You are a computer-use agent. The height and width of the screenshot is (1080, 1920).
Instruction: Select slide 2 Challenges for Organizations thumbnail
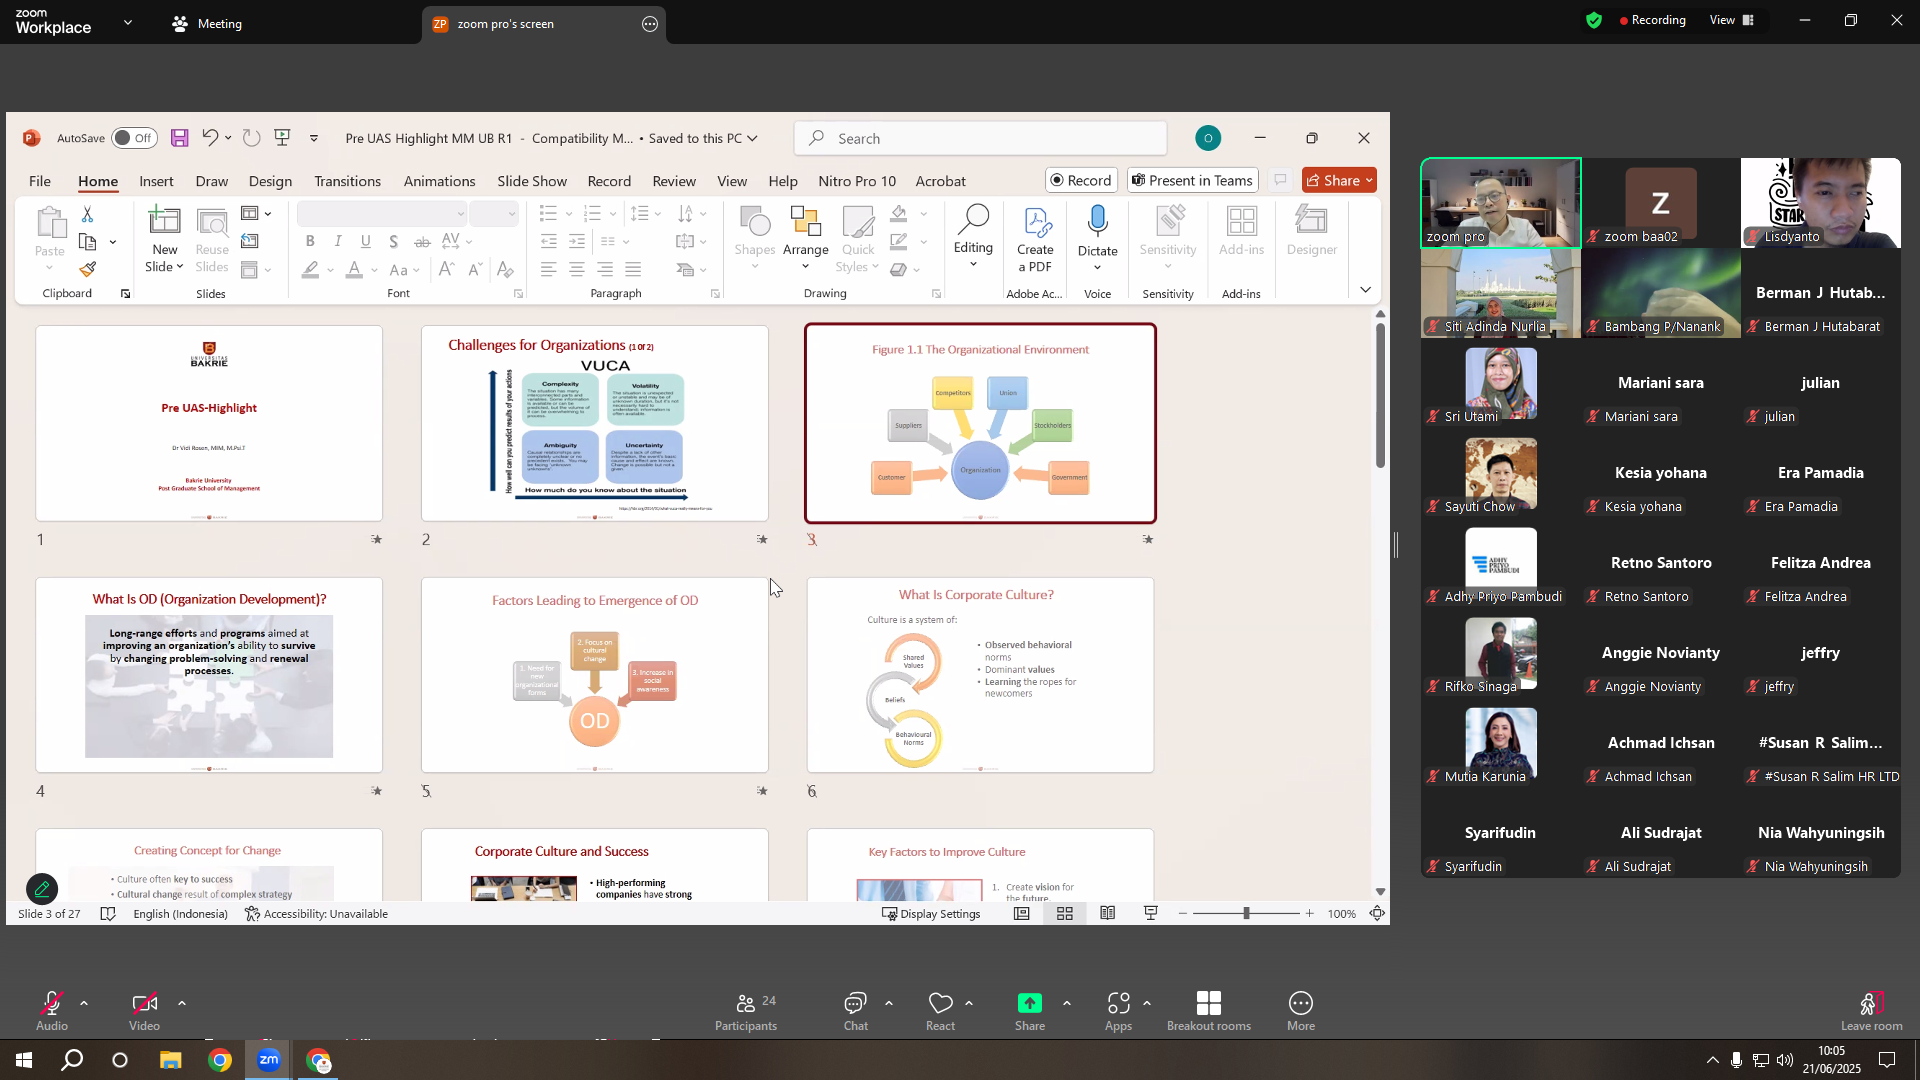595,423
